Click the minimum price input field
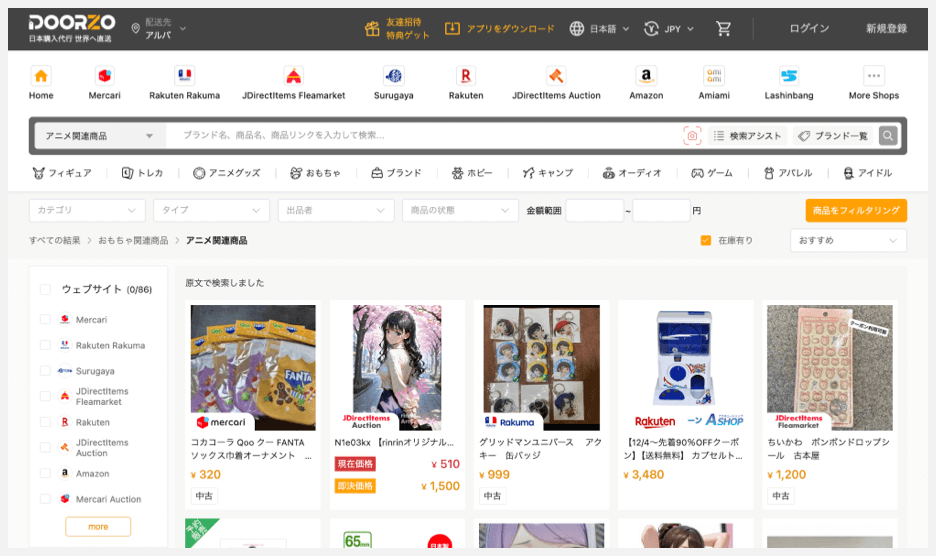The image size is (936, 556). (x=595, y=210)
